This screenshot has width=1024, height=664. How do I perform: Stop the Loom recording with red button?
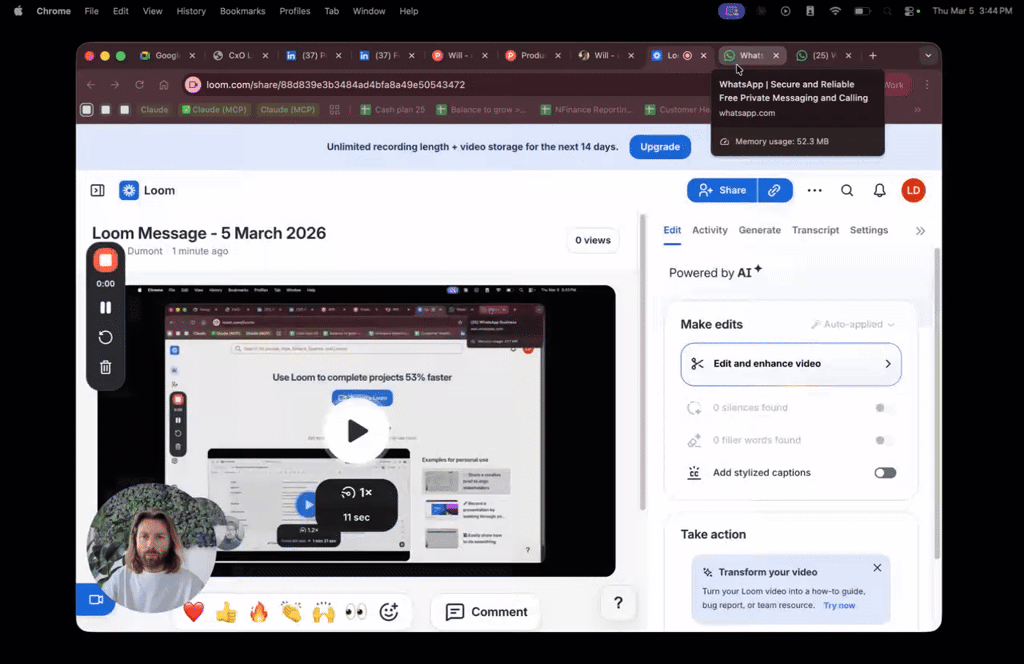[x=105, y=261]
